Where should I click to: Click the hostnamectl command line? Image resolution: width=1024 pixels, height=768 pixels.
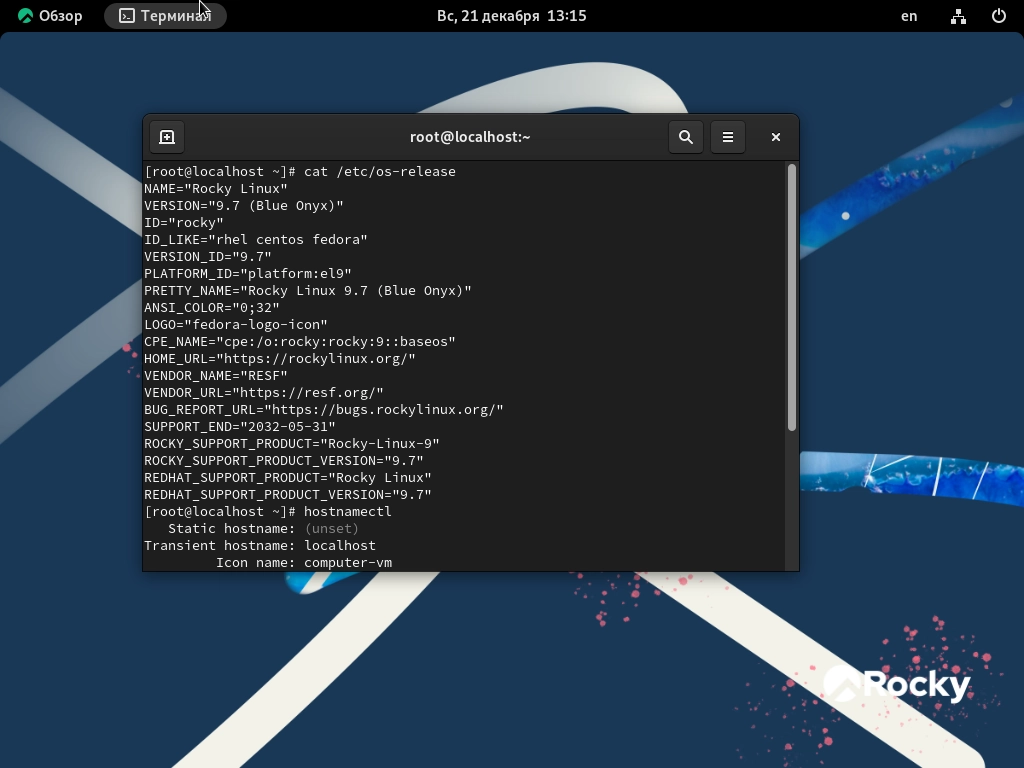pyautogui.click(x=268, y=511)
